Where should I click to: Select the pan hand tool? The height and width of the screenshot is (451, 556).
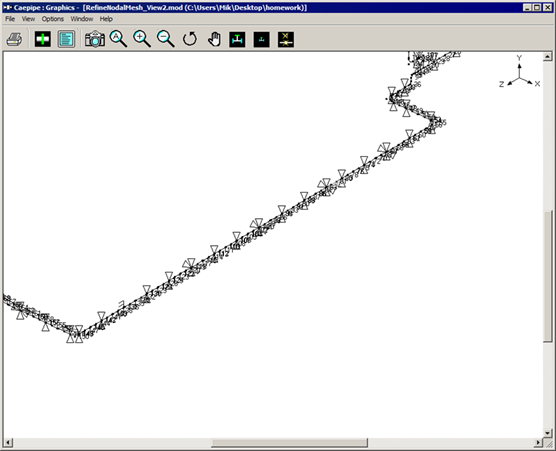[x=214, y=39]
